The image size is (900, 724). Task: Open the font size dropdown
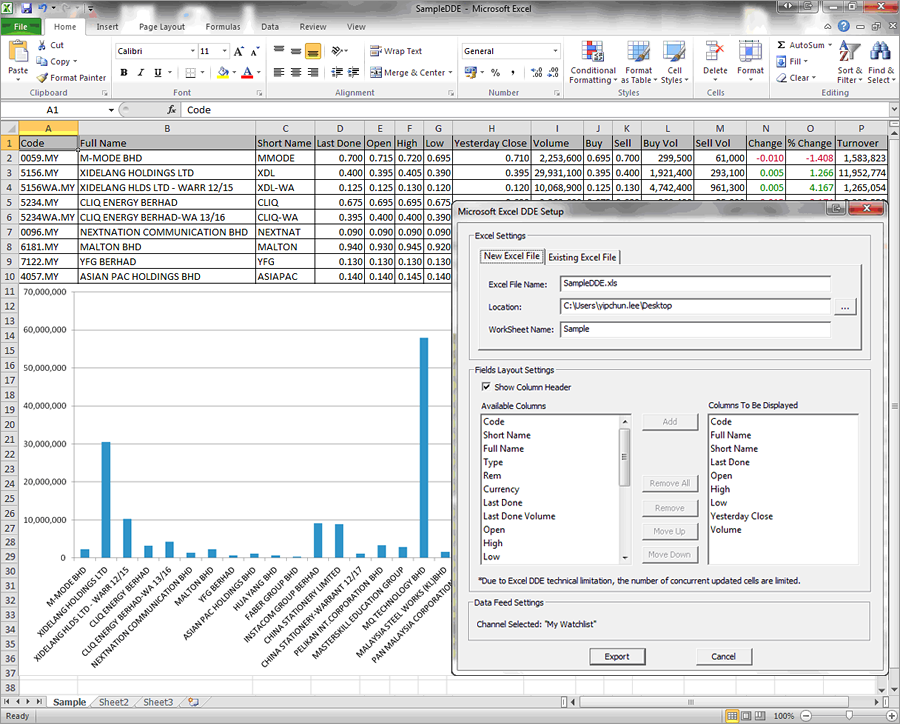tap(224, 51)
